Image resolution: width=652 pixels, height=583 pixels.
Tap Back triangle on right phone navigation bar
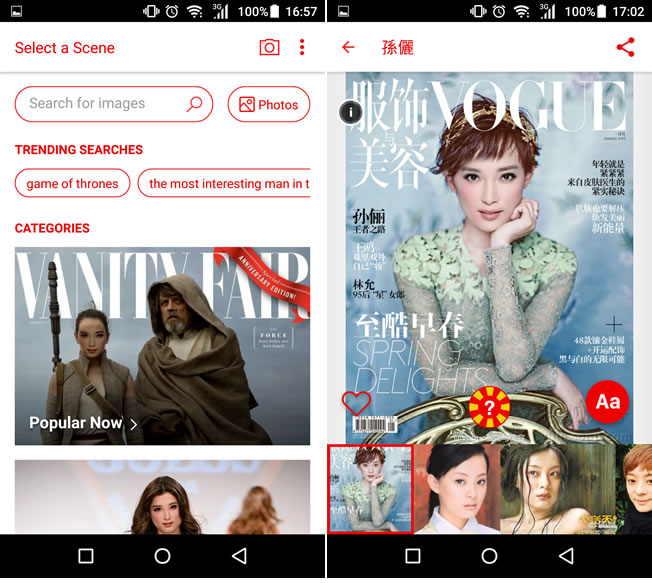pyautogui.click(x=566, y=556)
